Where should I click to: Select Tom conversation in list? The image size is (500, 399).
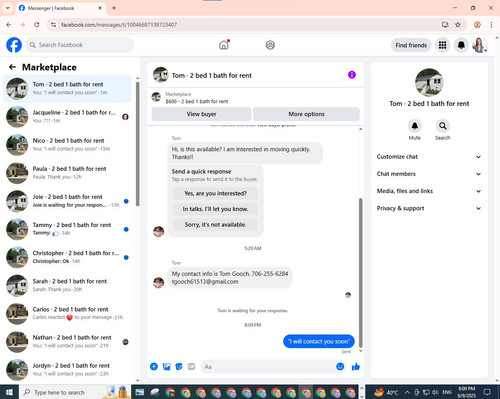(68, 88)
